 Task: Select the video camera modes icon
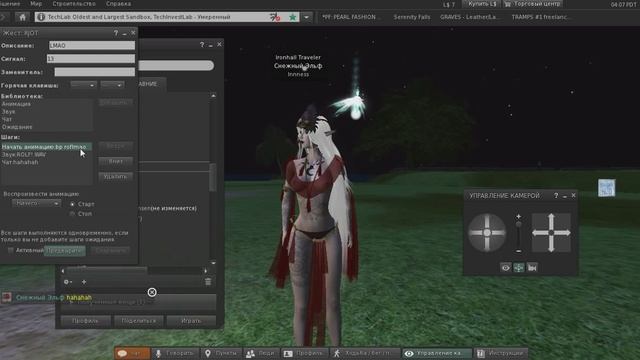click(x=532, y=267)
